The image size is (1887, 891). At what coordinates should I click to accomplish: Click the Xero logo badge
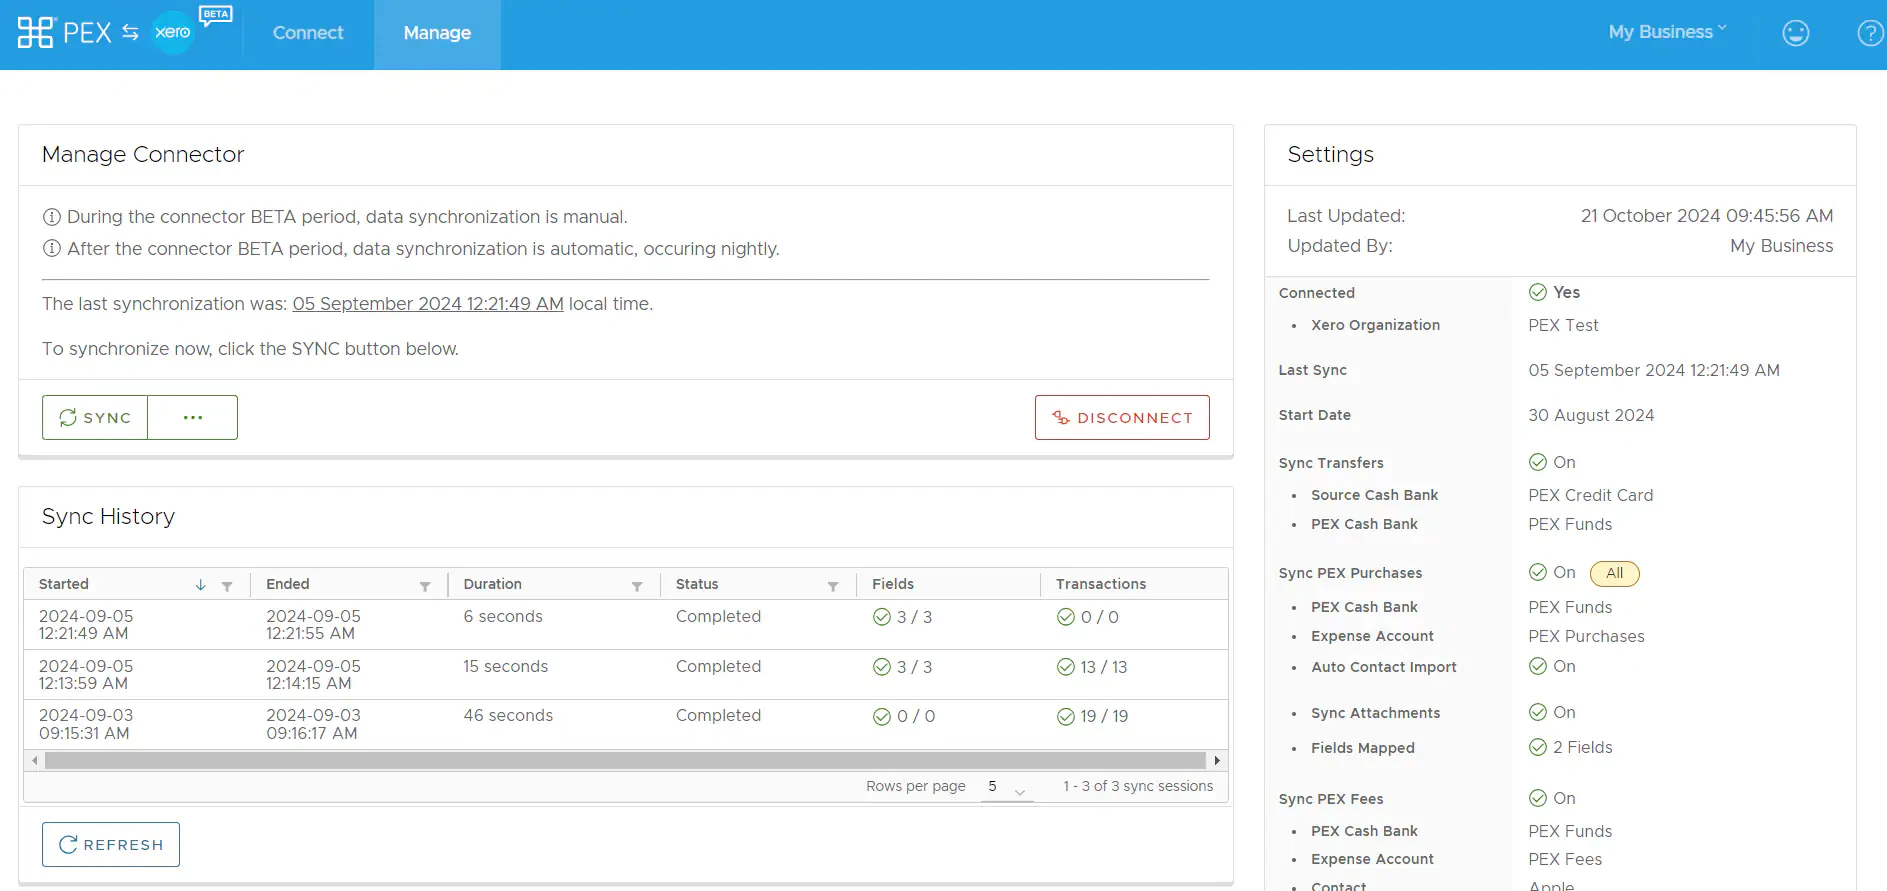tap(173, 32)
